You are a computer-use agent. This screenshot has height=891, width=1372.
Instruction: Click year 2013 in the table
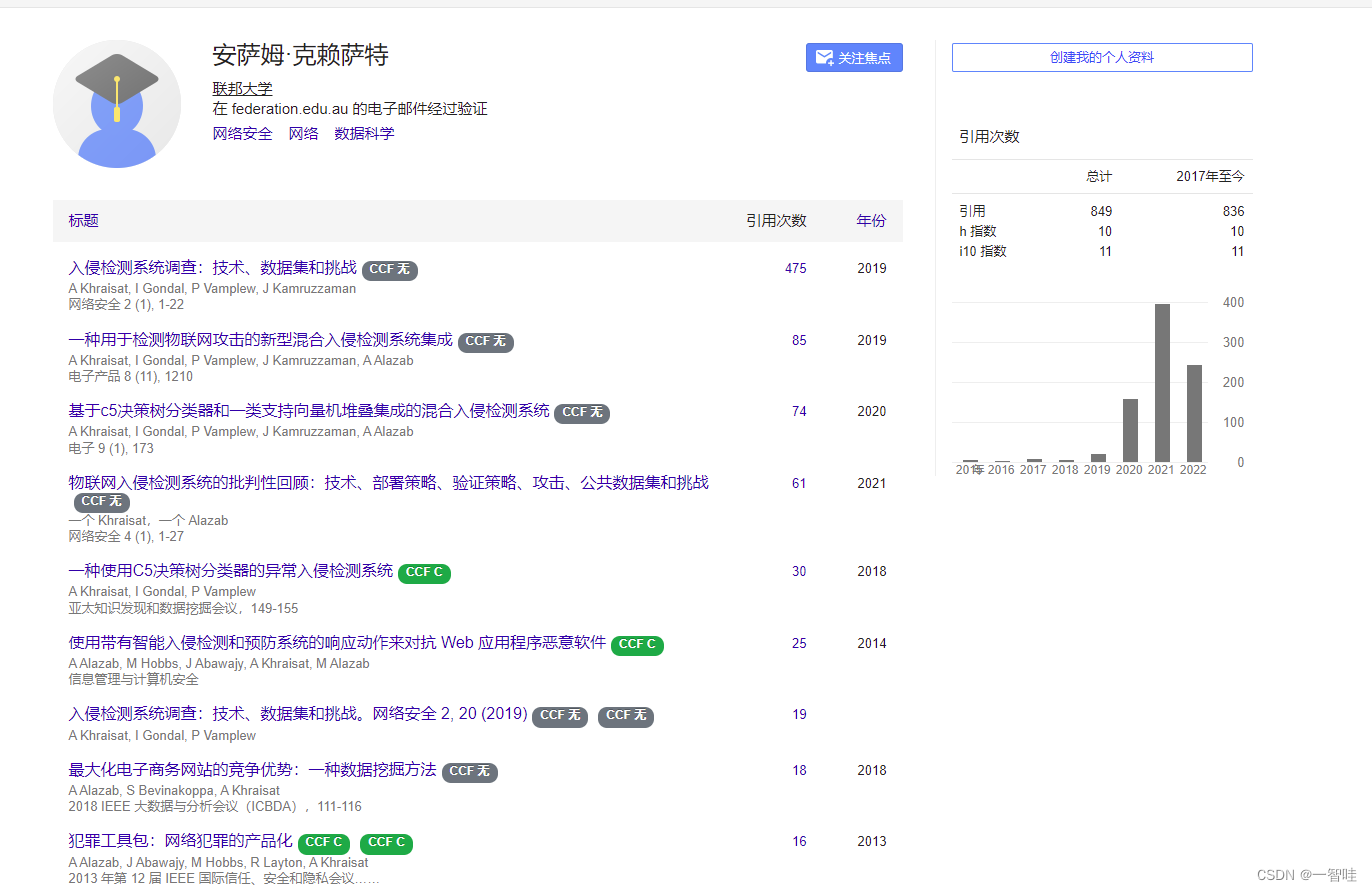pos(871,842)
